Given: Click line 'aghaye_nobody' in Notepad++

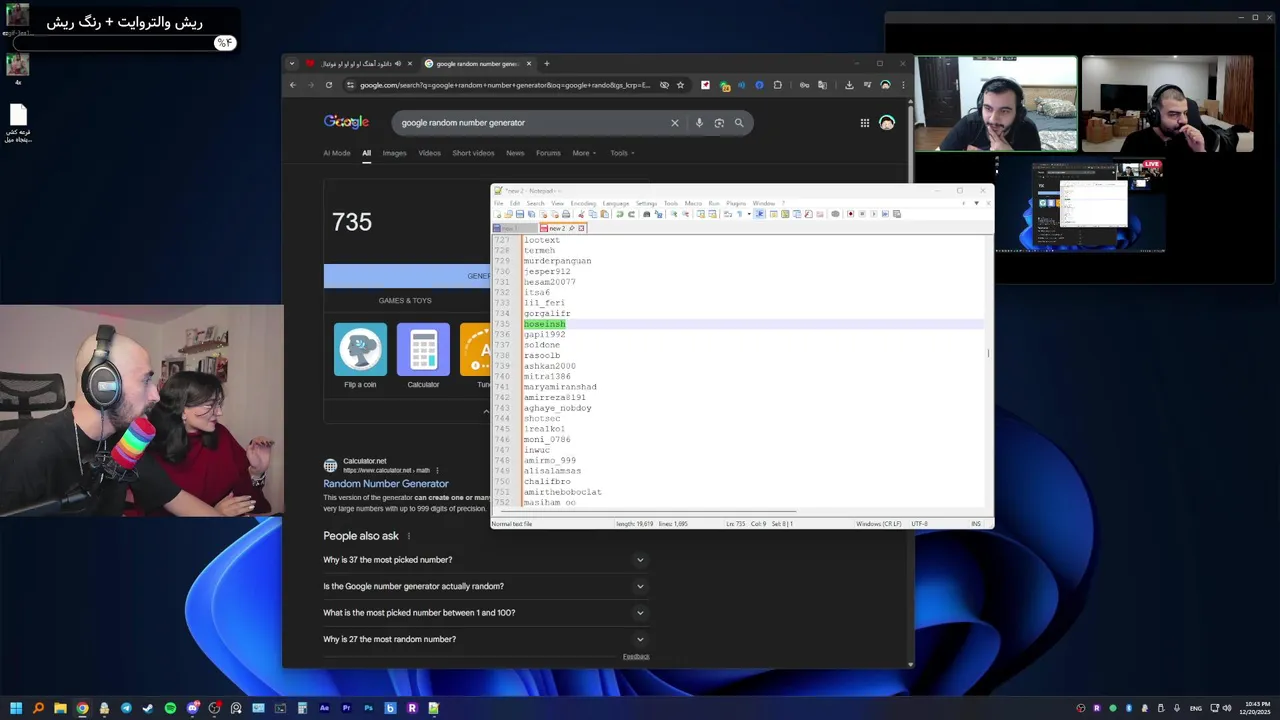Looking at the screenshot, I should (x=557, y=408).
